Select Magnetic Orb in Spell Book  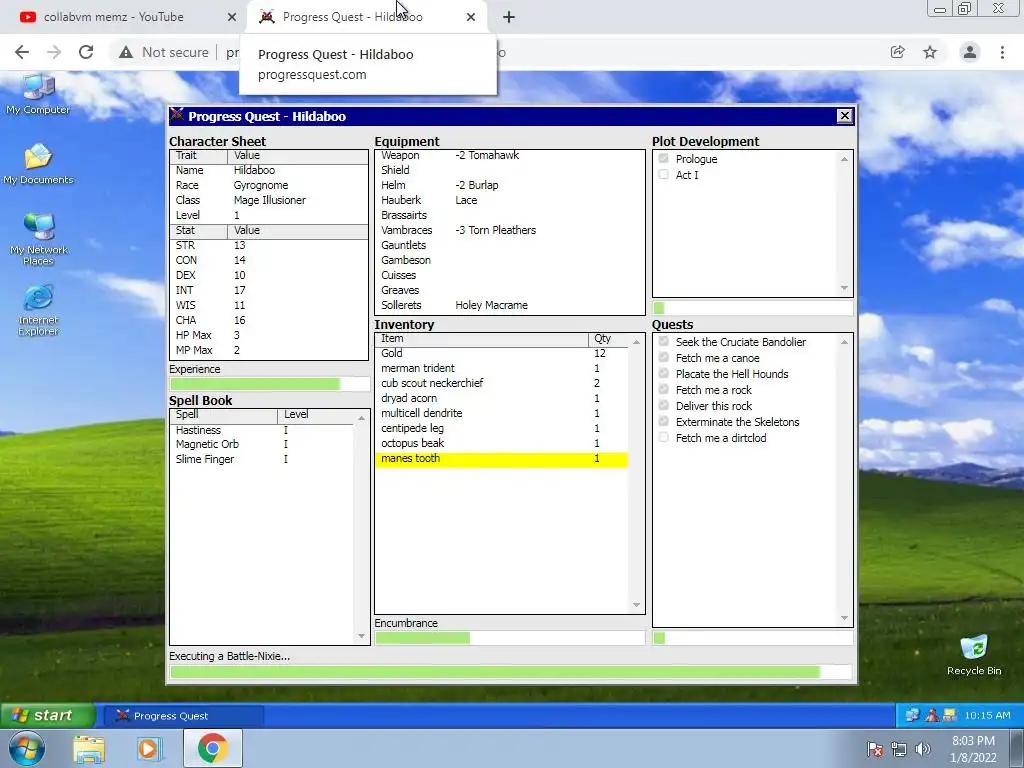point(262,444)
